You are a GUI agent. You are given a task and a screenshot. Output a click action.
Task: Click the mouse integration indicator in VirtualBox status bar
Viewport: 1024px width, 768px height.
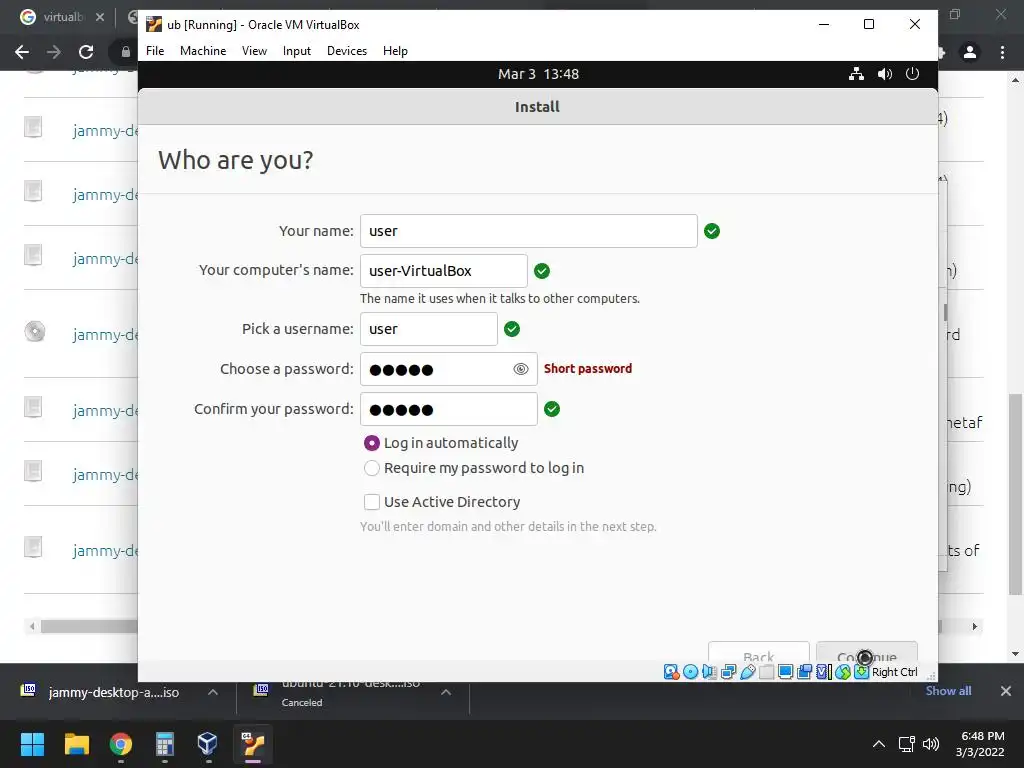point(842,672)
